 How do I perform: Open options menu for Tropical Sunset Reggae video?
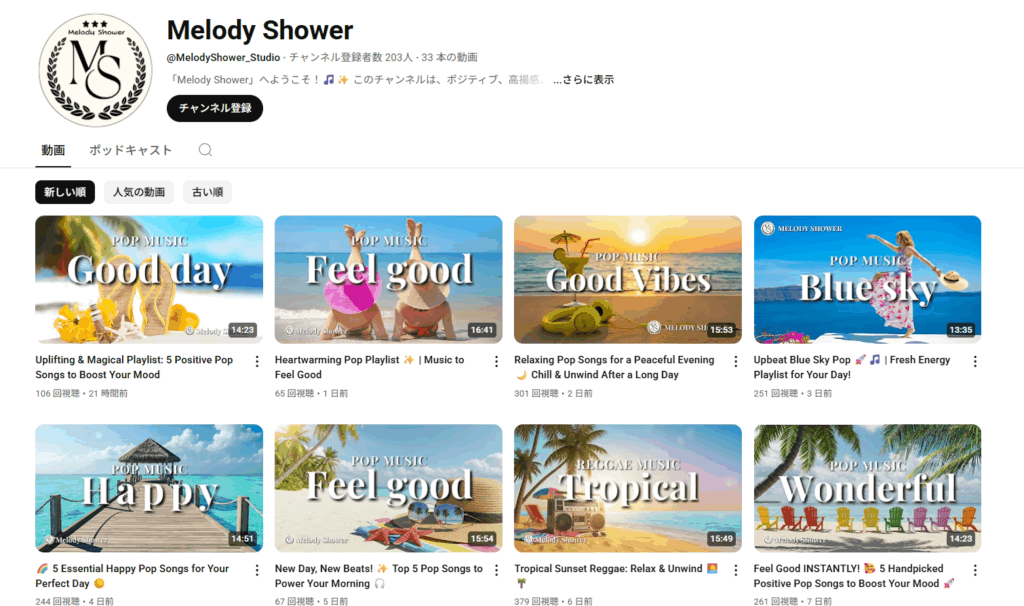[x=735, y=570]
